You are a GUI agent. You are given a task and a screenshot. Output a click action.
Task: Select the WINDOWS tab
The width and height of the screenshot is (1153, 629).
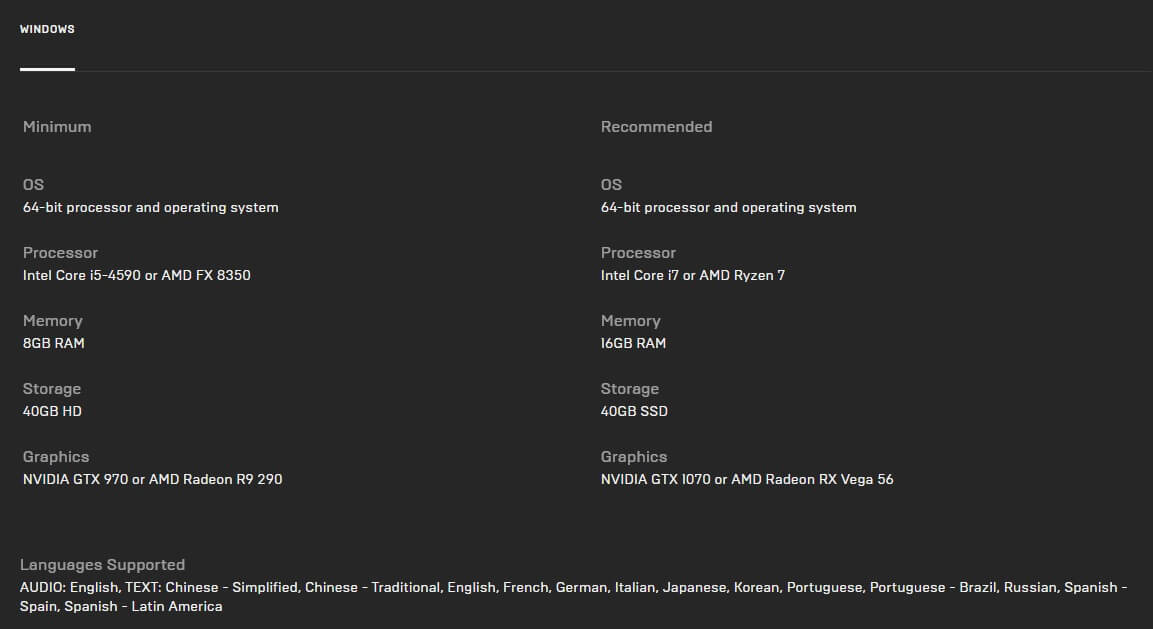47,30
